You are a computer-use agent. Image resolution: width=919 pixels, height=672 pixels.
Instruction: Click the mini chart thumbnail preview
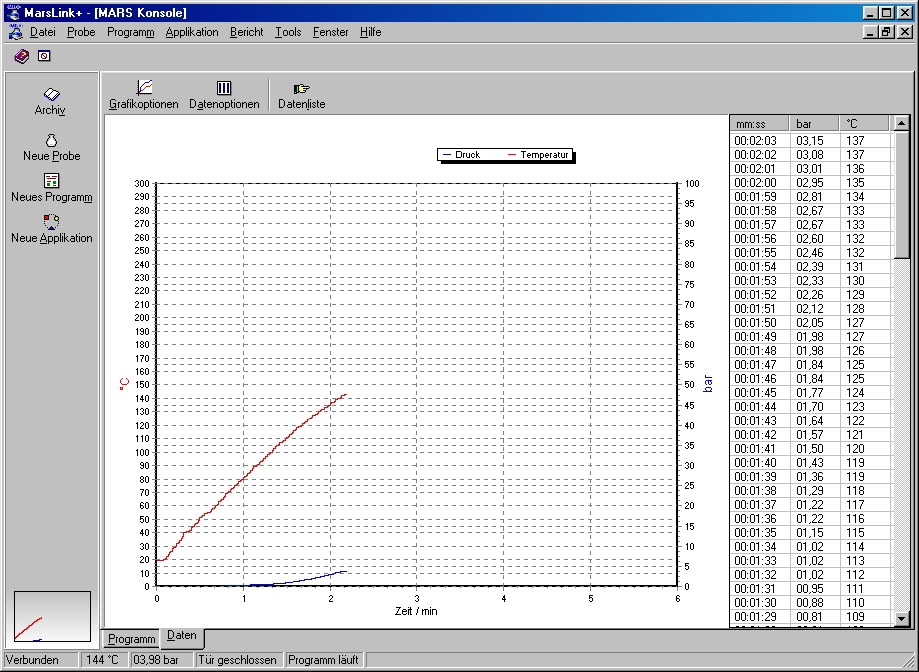click(52, 616)
